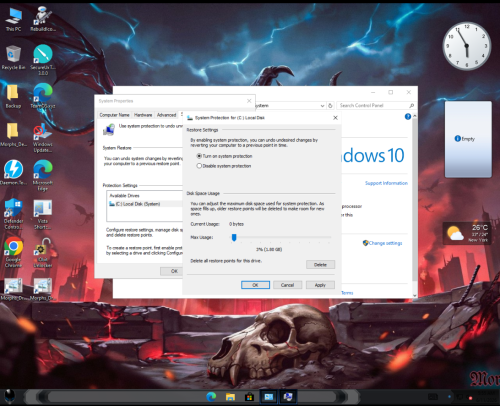Launch Google Chrome from the desktop
Screen dimensions: 500x406
(x=13, y=252)
